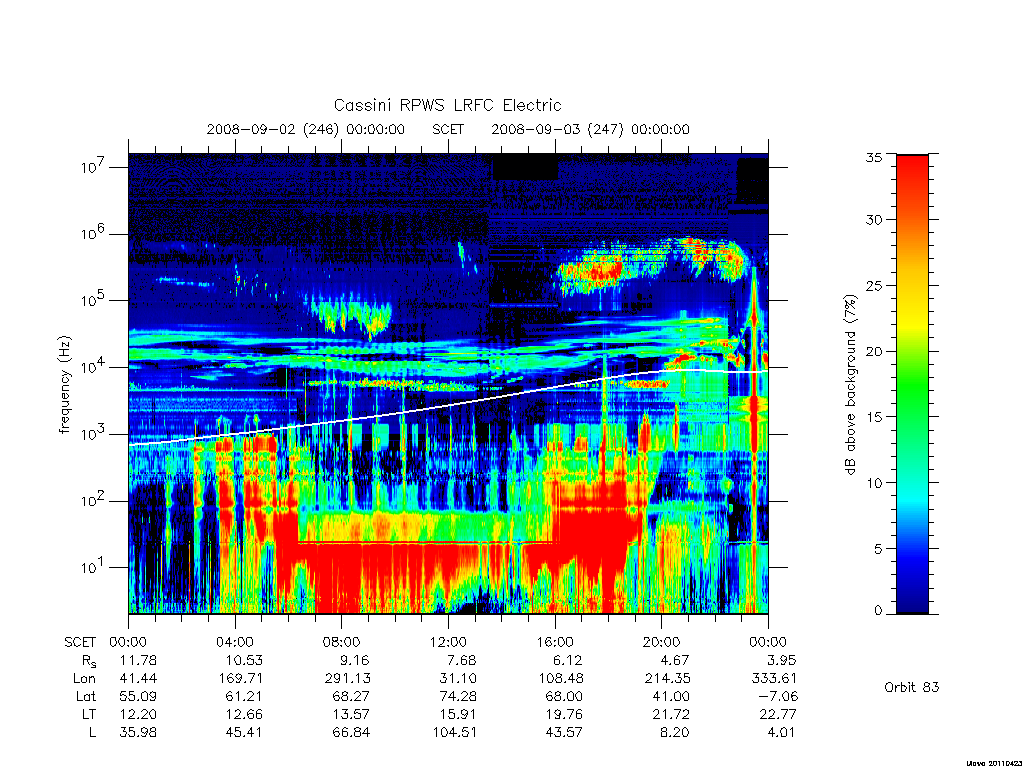Select the Rs value "7.68"
Screen dimensions: 1024x768
pyautogui.click(x=461, y=660)
